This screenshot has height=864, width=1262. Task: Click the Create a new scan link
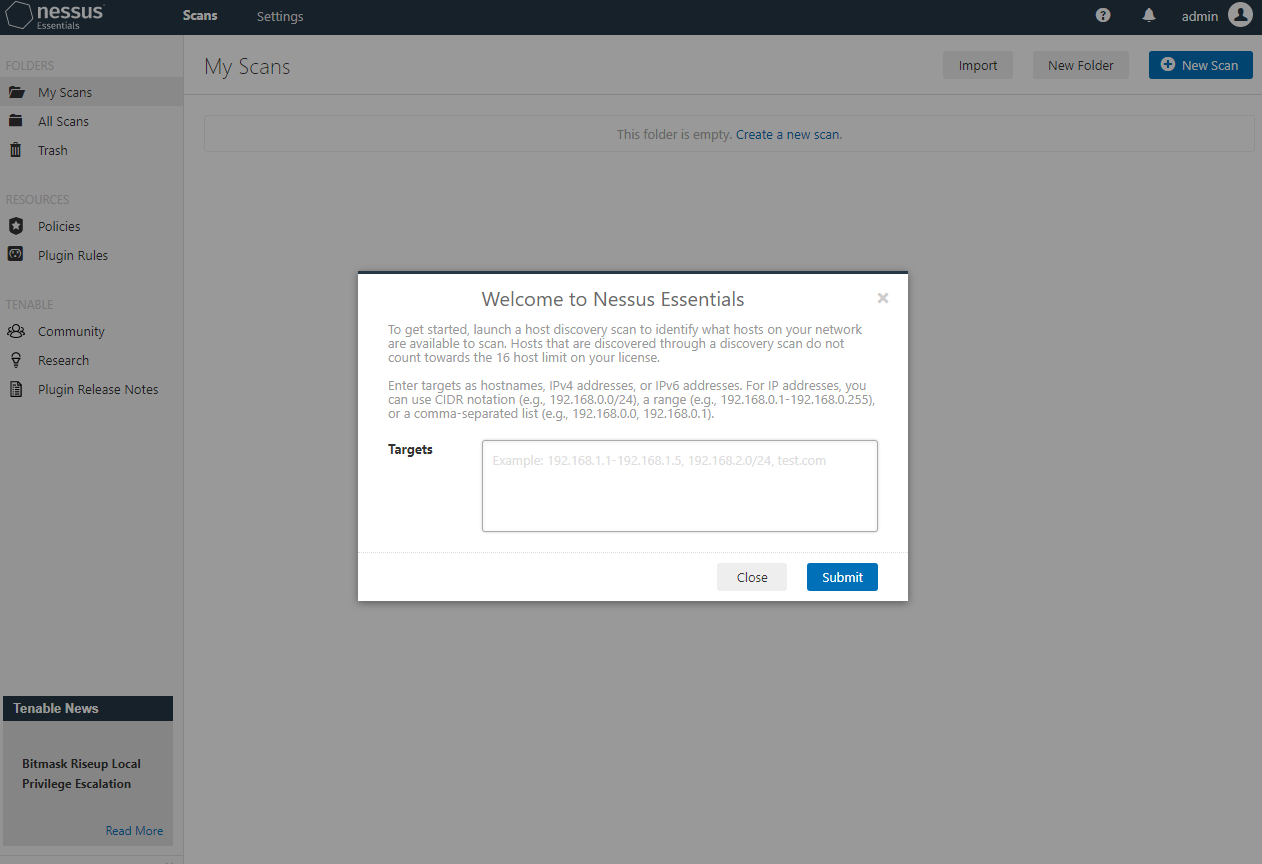tap(788, 134)
